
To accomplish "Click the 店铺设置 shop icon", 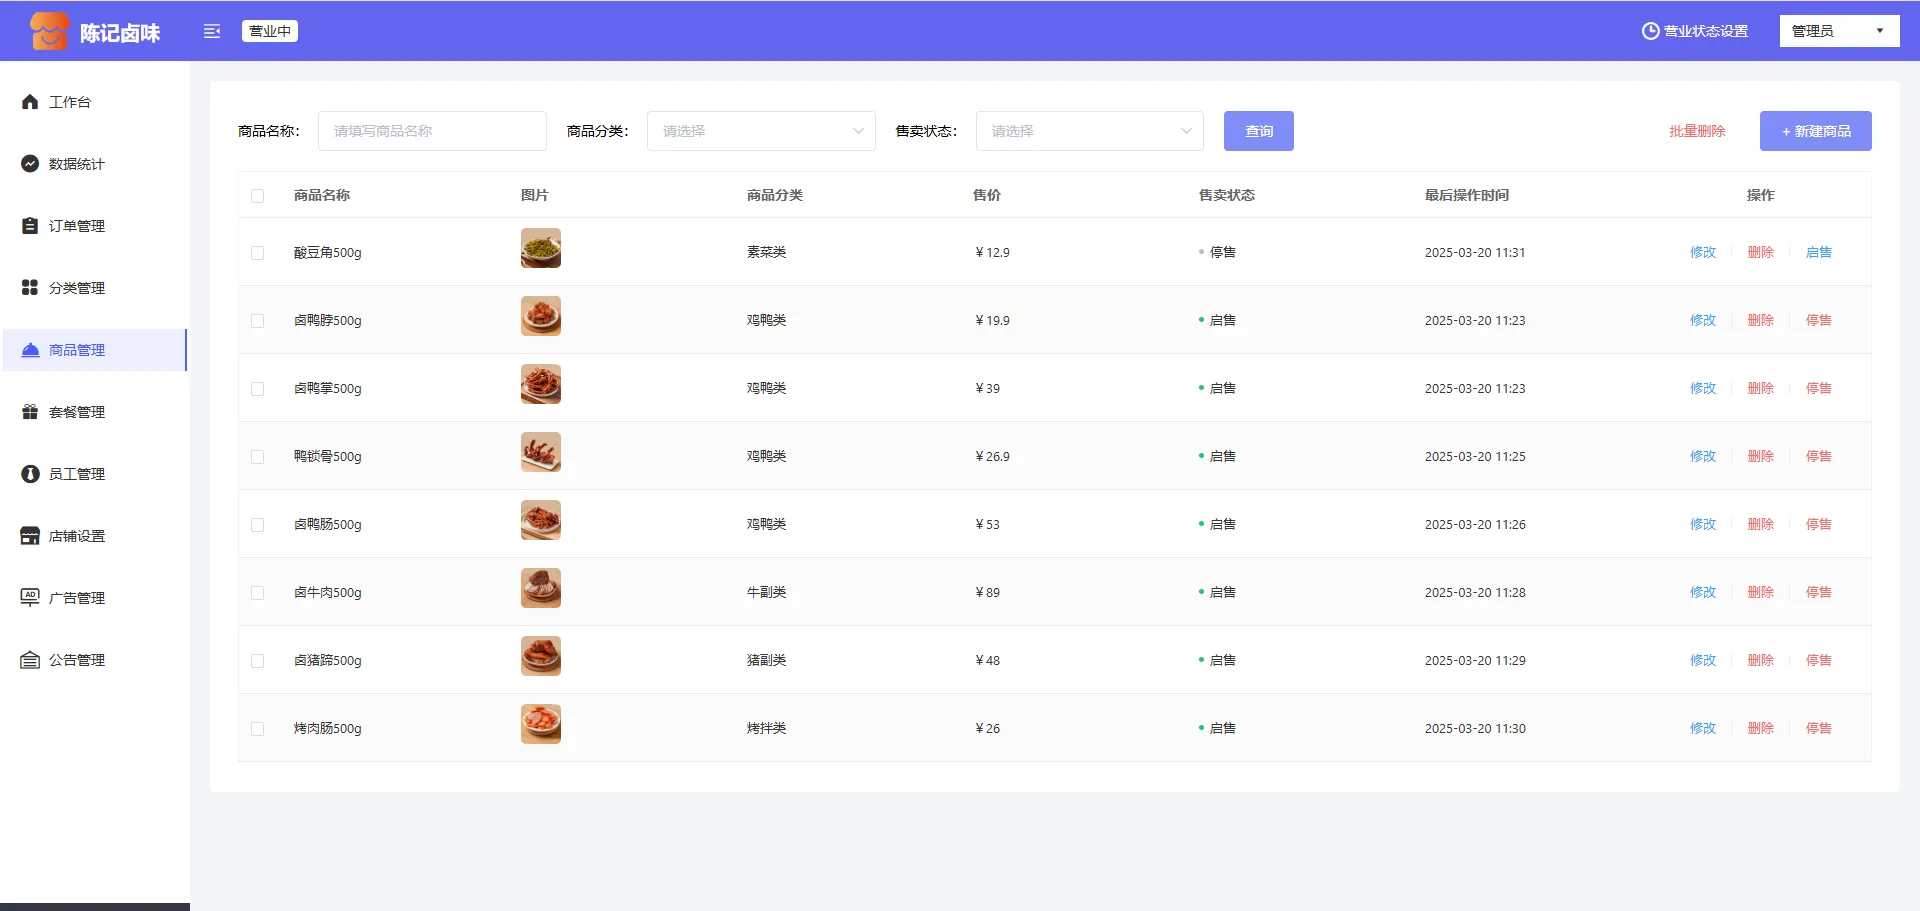I will (x=30, y=536).
